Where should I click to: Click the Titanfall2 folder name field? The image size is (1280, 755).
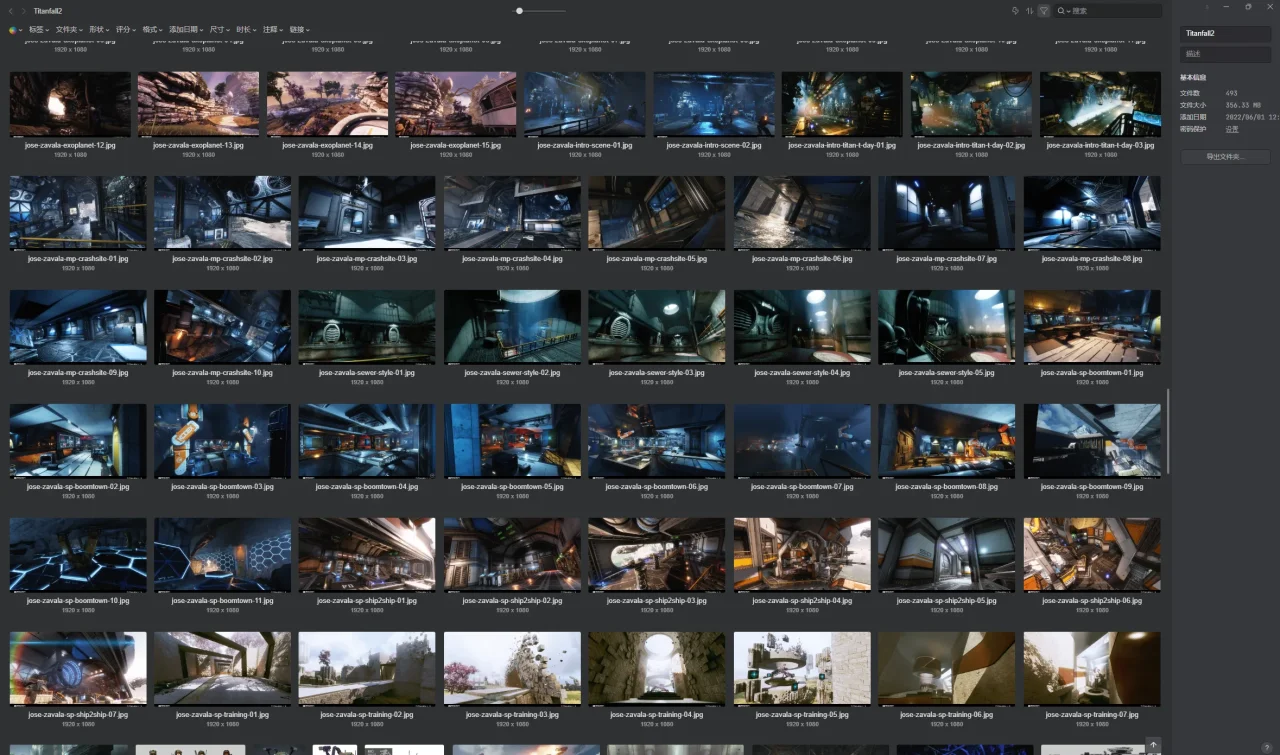(x=1225, y=33)
